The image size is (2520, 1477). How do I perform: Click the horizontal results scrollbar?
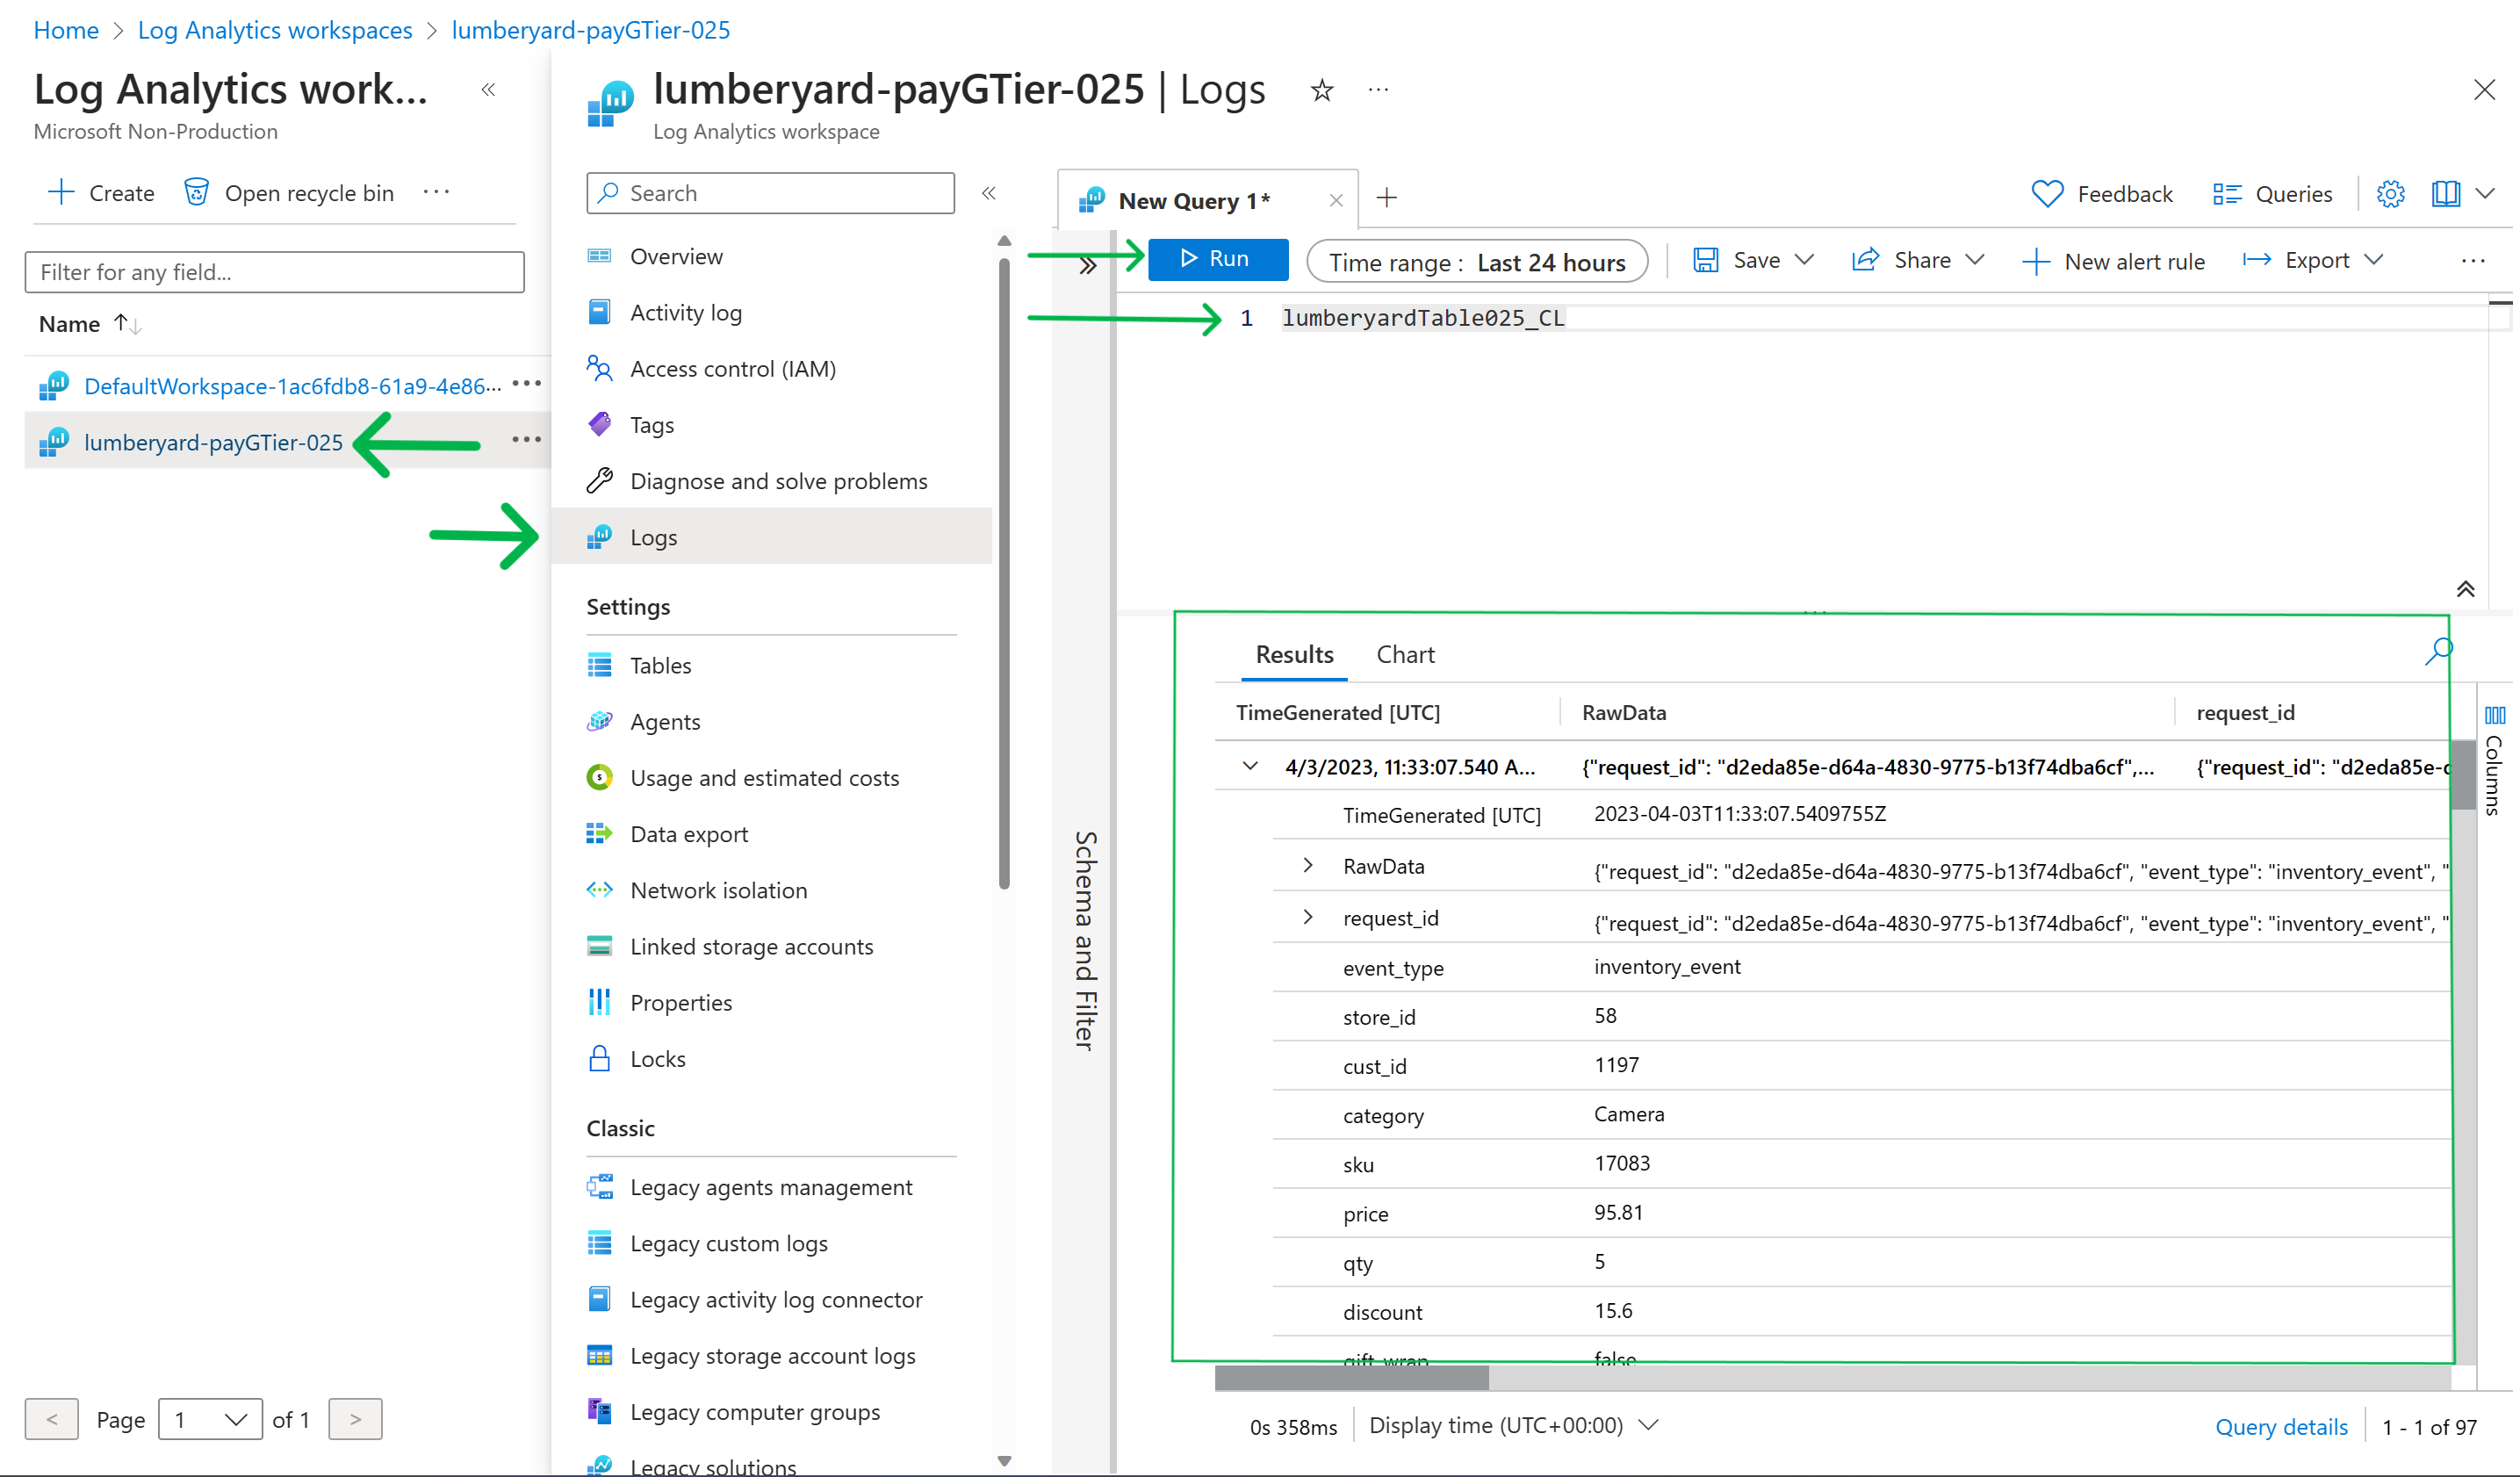coord(1350,1379)
